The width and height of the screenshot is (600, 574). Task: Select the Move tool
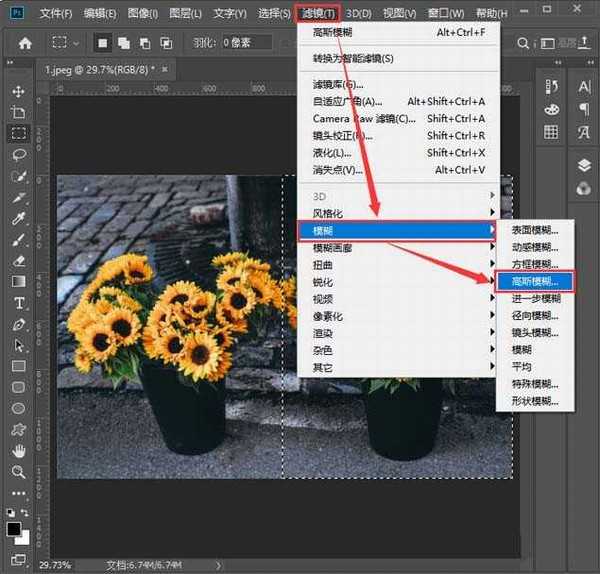(x=18, y=91)
